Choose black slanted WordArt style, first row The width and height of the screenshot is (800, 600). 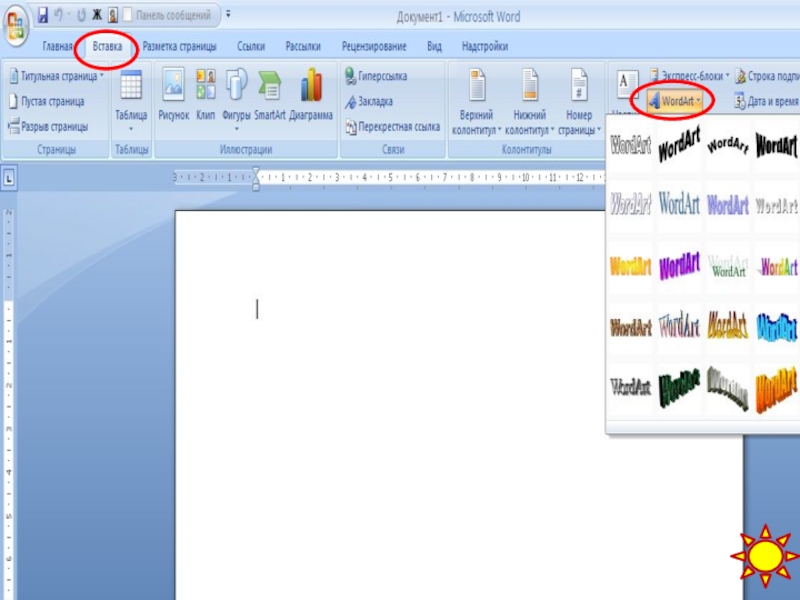pyautogui.click(x=679, y=144)
